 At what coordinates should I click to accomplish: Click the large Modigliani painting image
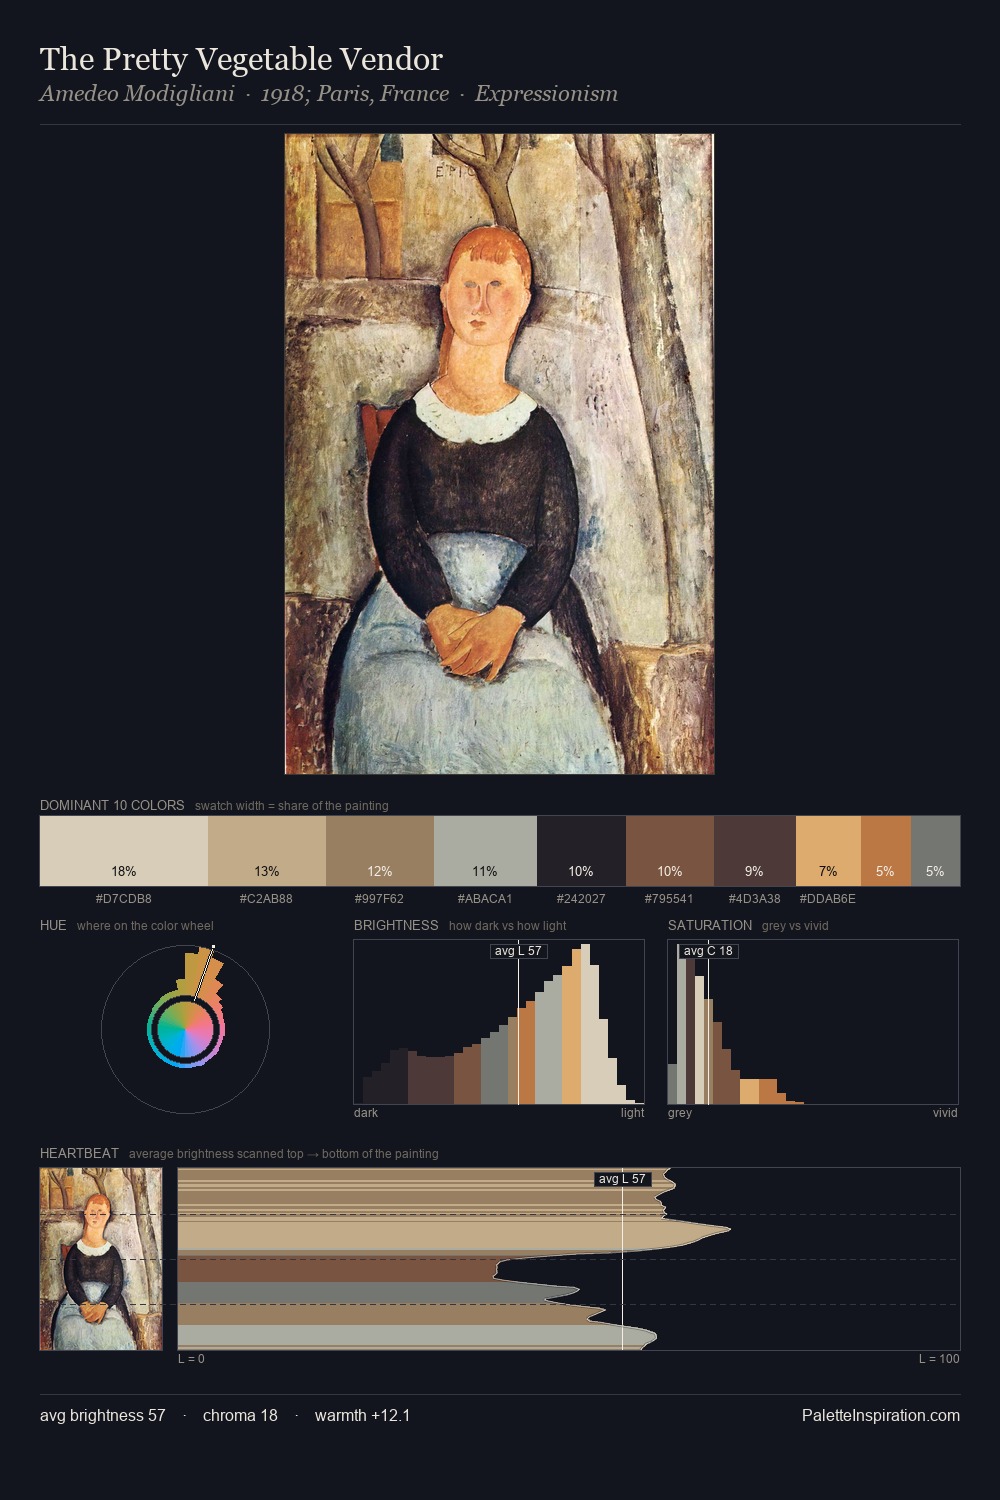click(x=499, y=454)
